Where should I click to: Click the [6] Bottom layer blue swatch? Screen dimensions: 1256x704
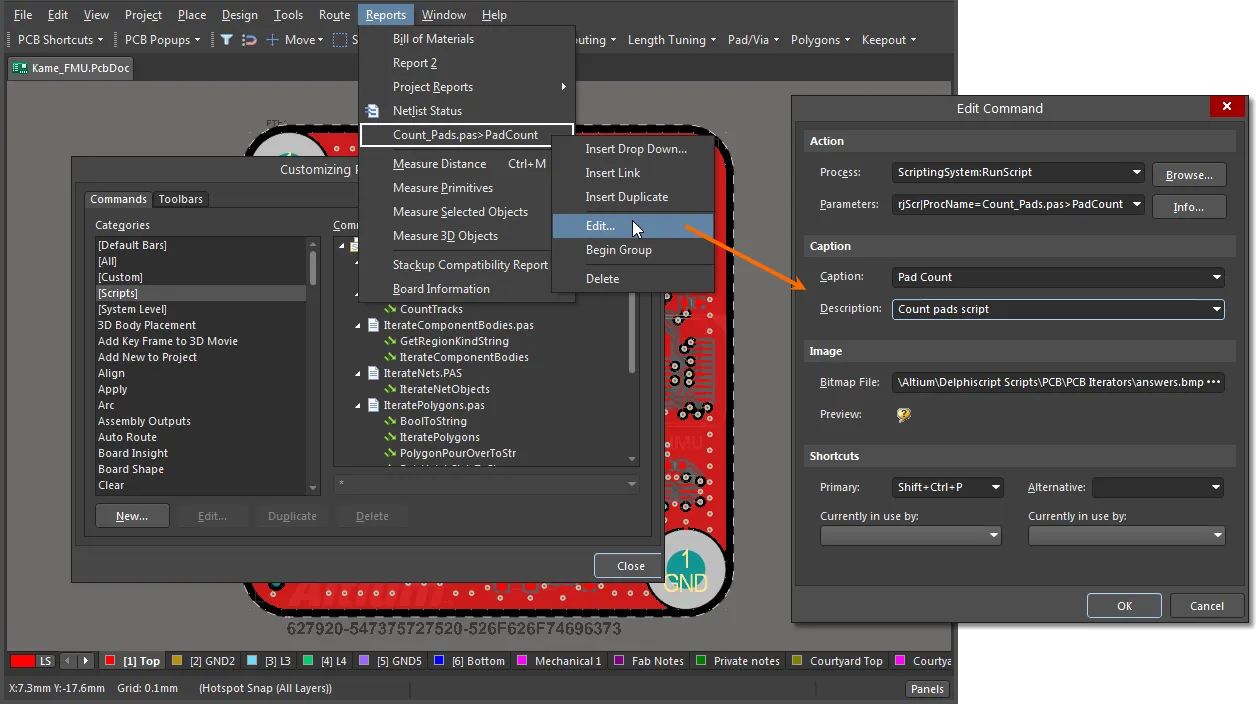pos(438,661)
